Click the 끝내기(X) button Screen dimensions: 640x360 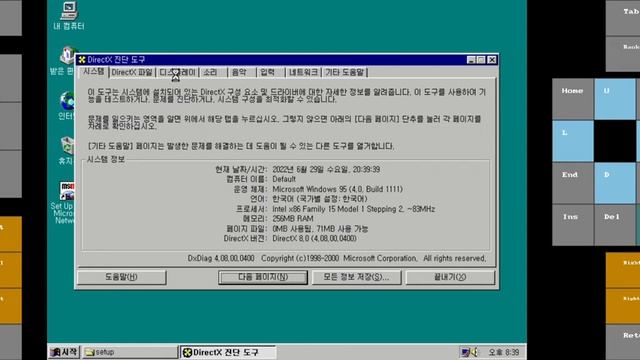pyautogui.click(x=450, y=277)
